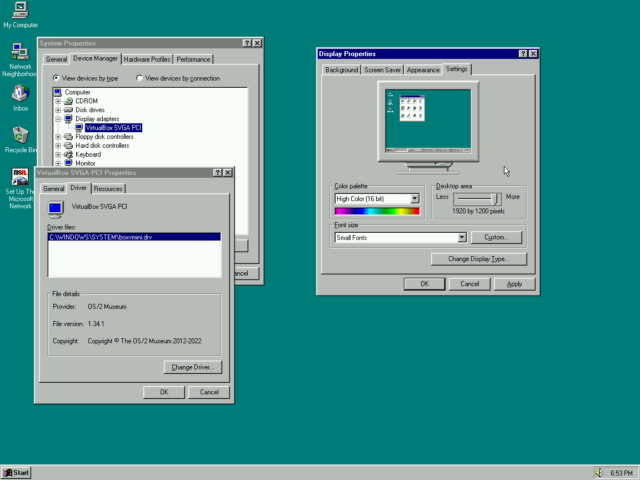Click the Computer root icon in device tree

pyautogui.click(x=58, y=92)
